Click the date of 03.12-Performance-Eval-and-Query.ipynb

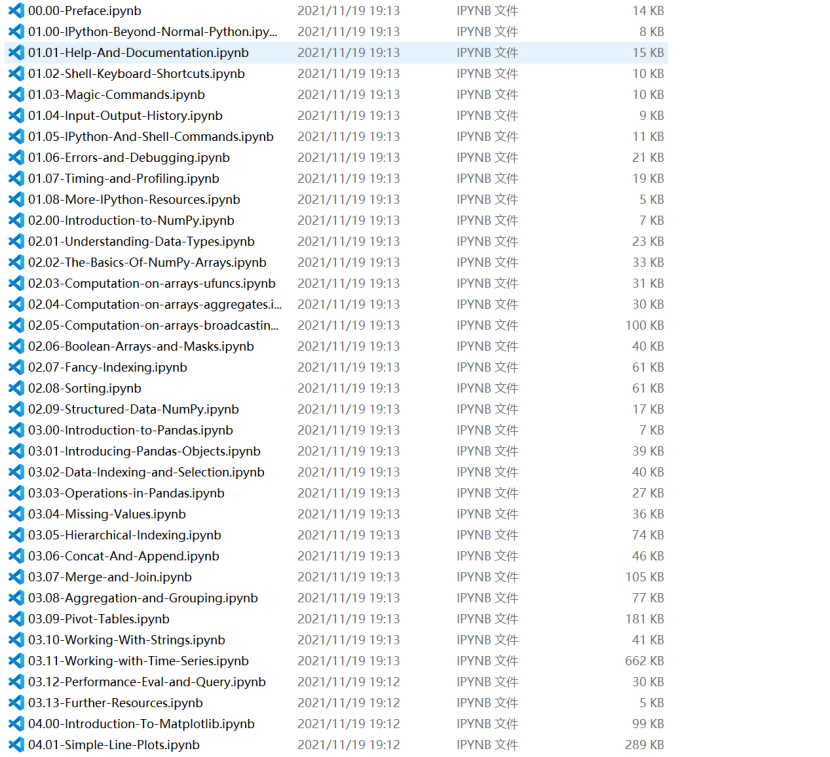click(x=348, y=682)
